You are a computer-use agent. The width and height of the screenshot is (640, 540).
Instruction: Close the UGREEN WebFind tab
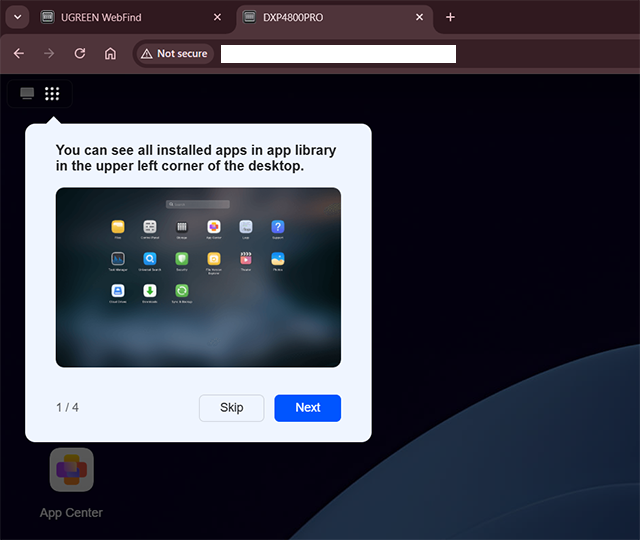pyautogui.click(x=218, y=17)
